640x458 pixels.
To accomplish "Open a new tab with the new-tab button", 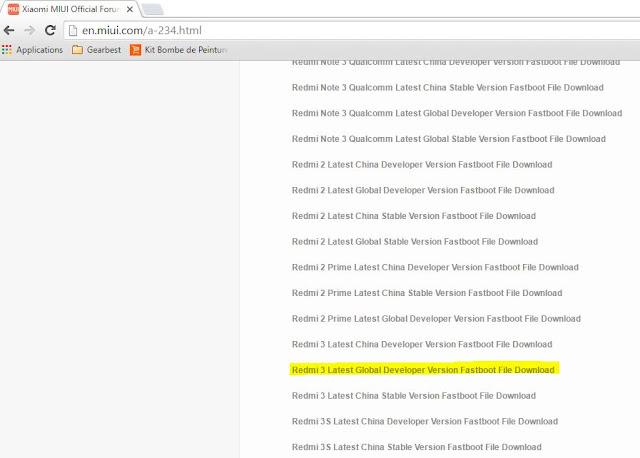I will tap(153, 9).
